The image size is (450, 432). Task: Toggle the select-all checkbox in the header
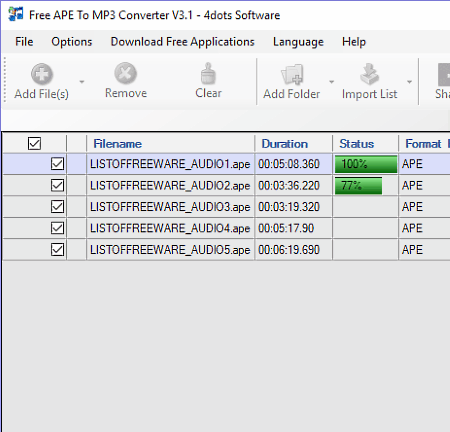point(34,144)
